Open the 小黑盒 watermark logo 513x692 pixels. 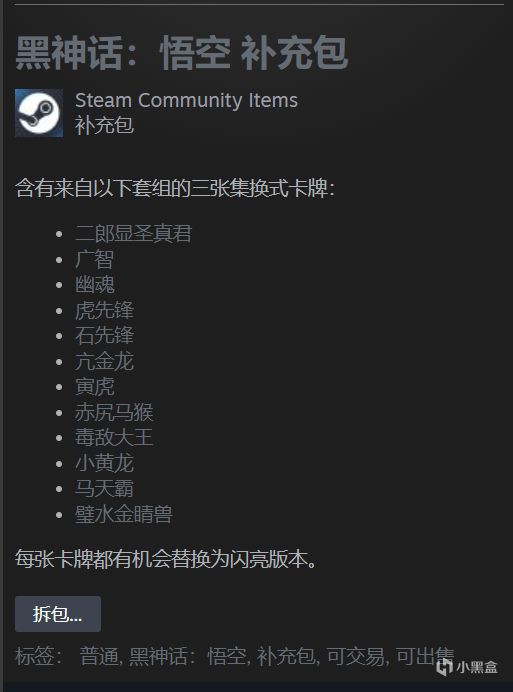click(467, 667)
